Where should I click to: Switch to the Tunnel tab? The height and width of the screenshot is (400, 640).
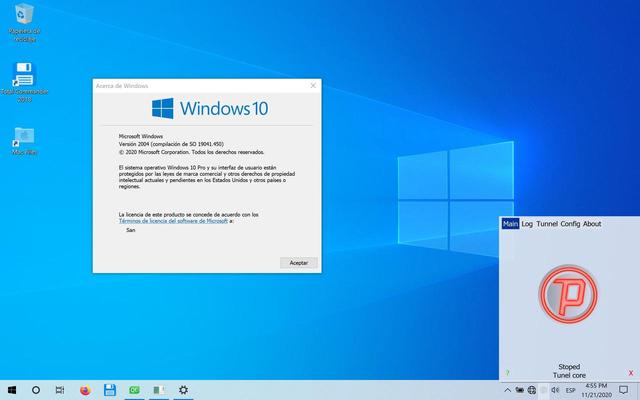point(547,224)
